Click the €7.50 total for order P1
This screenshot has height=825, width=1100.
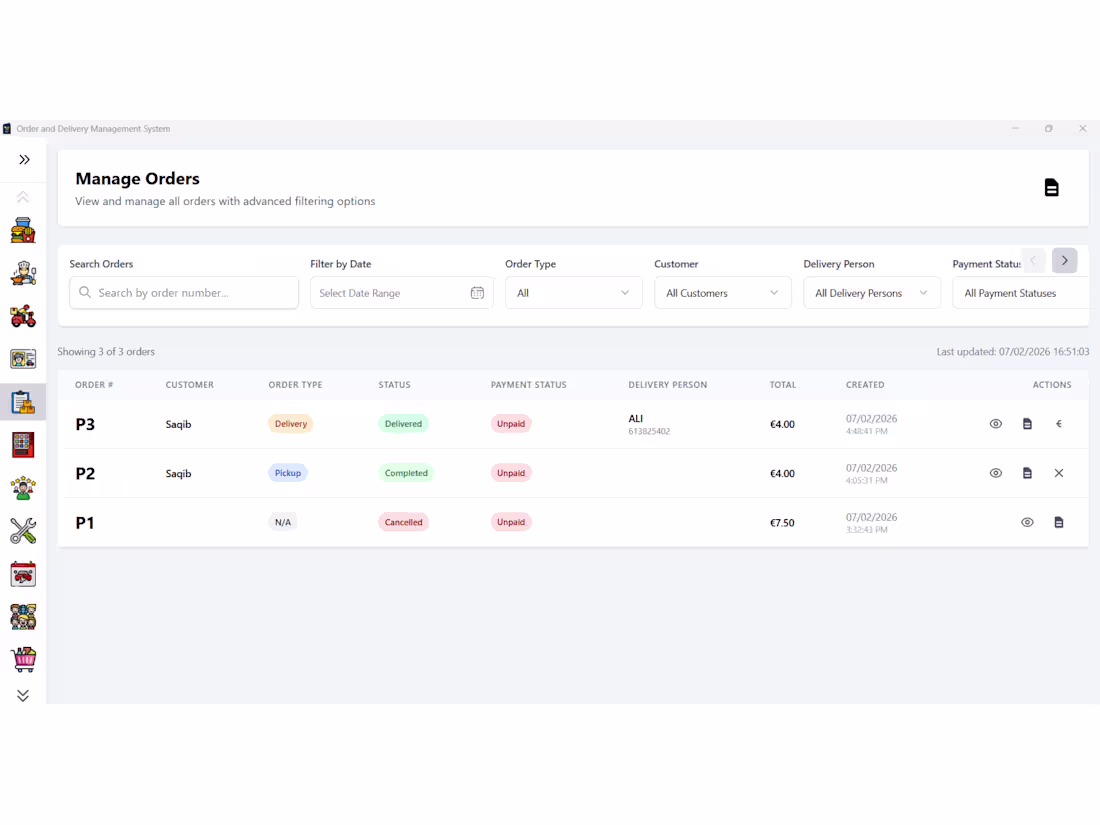(782, 523)
